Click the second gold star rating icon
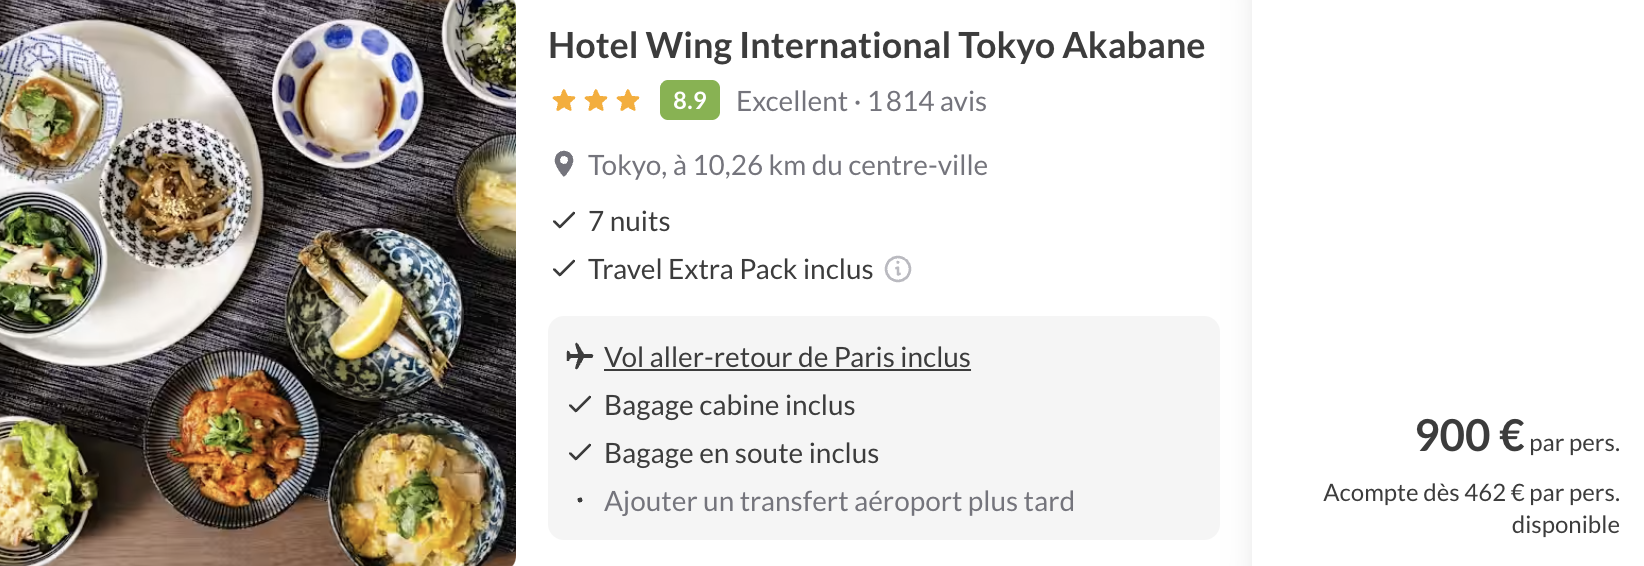The height and width of the screenshot is (566, 1644). [596, 100]
